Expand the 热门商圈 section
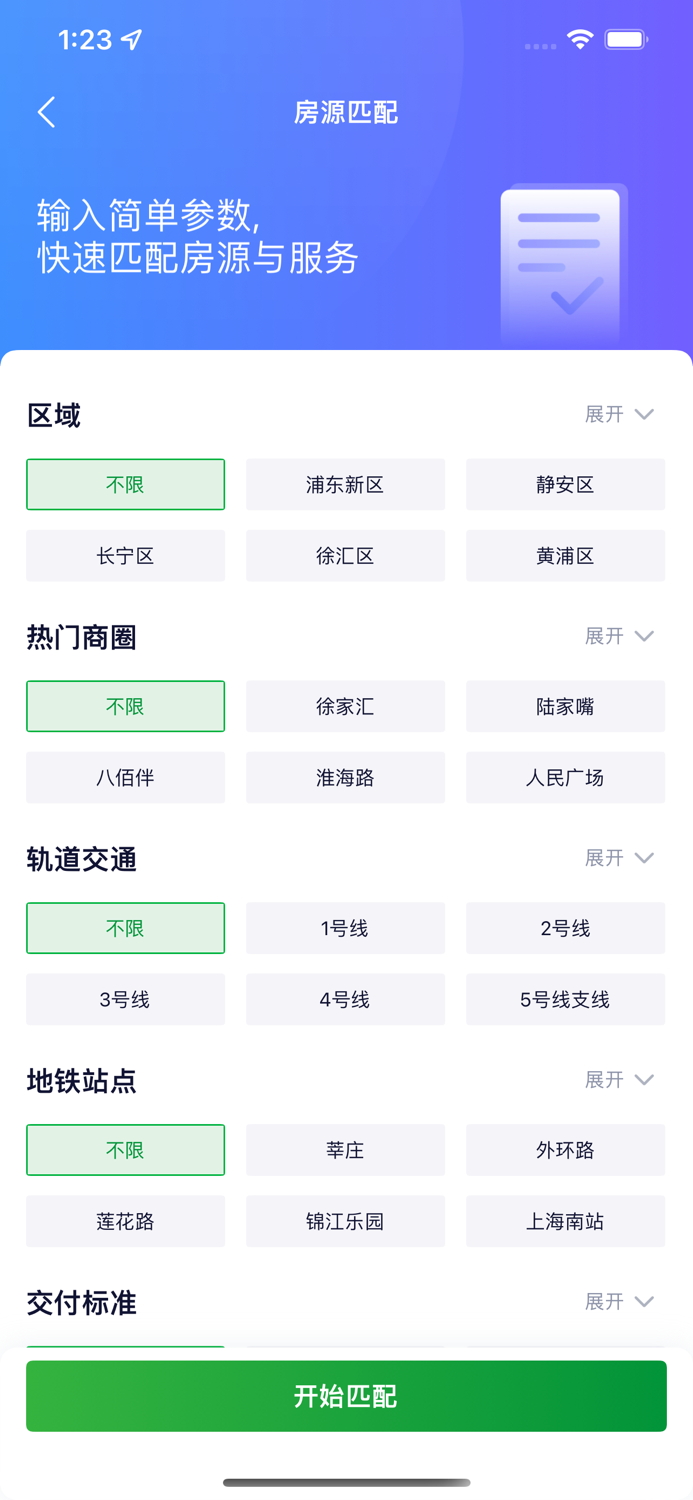The image size is (693, 1500). click(620, 636)
